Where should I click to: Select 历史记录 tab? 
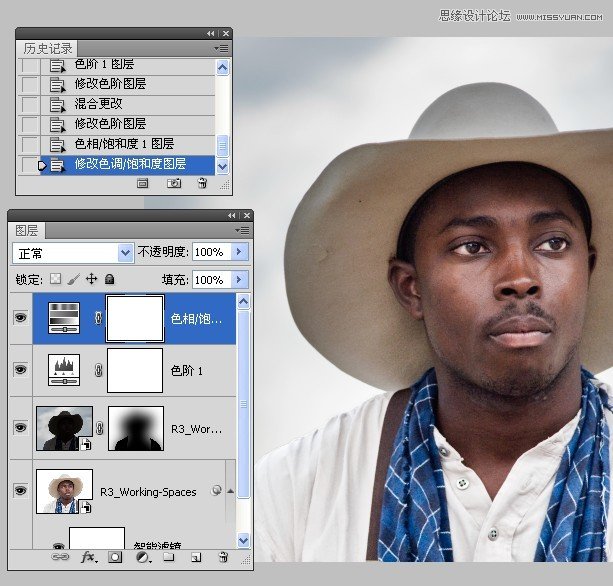tap(47, 48)
